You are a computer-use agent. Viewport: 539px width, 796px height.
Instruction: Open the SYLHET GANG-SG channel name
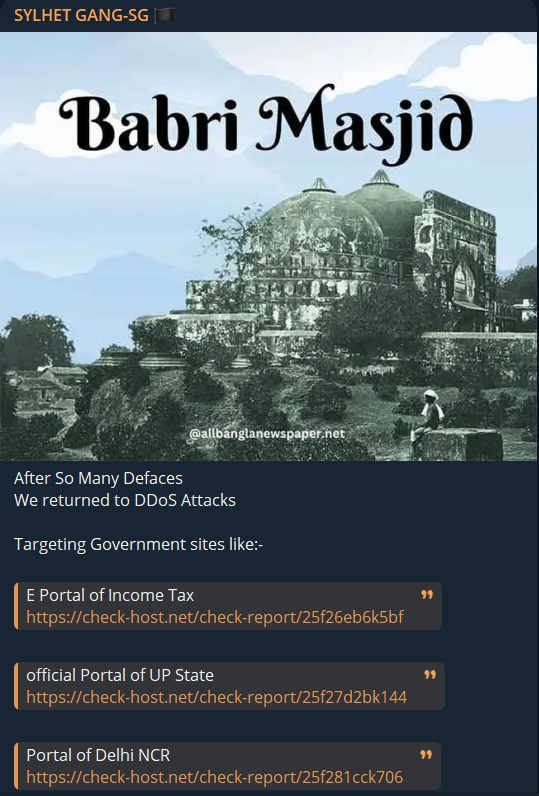coord(81,16)
